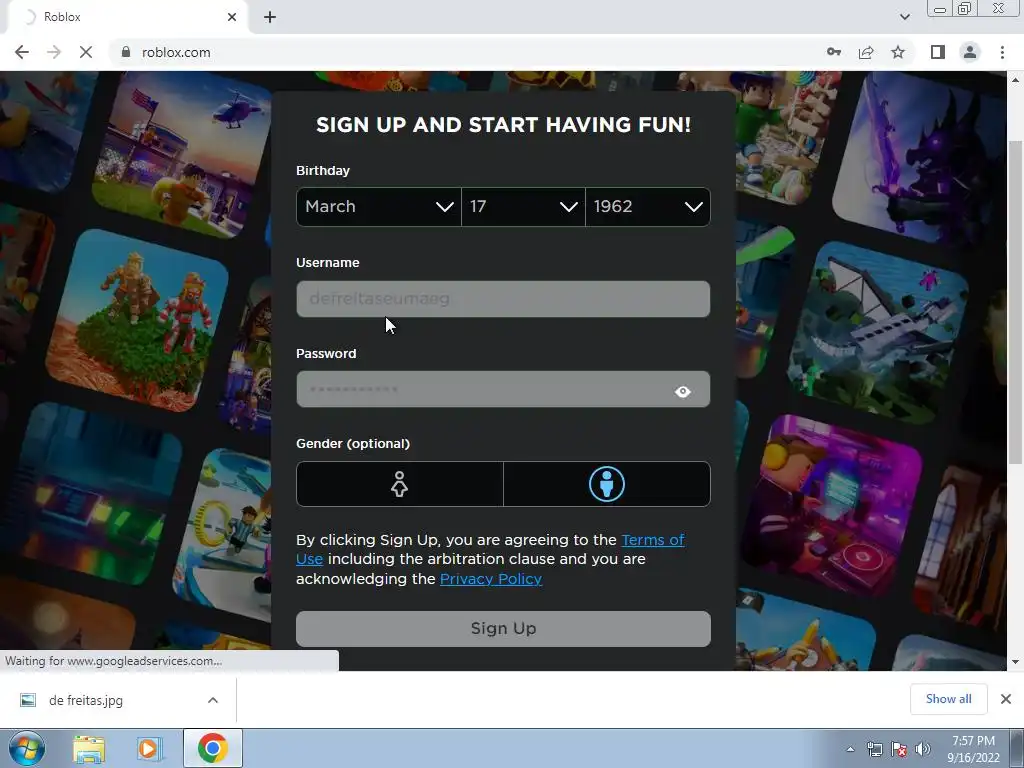This screenshot has height=768, width=1024.
Task: Open the Terms of Use link
Action: click(652, 540)
